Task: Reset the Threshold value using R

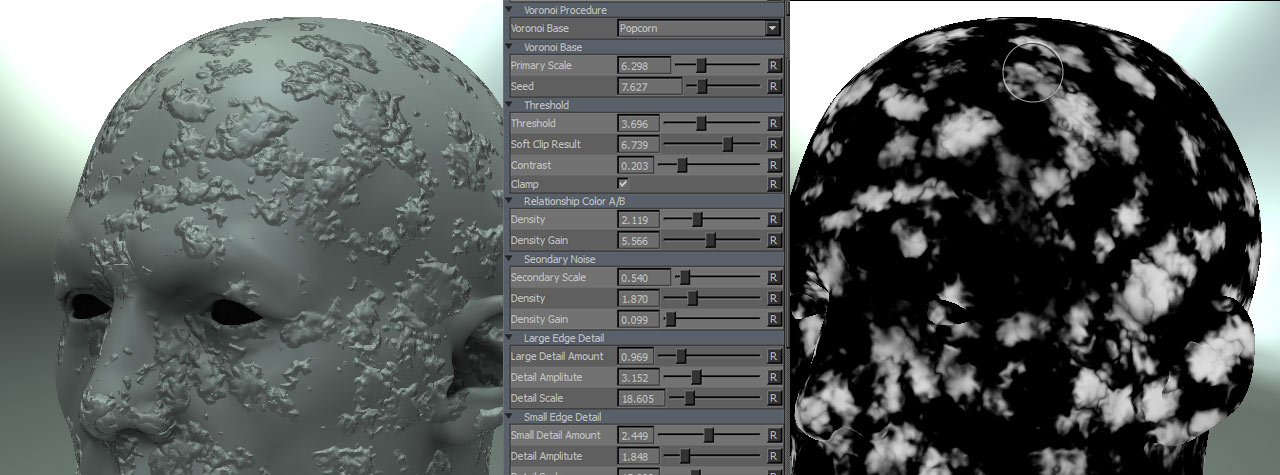Action: (773, 124)
